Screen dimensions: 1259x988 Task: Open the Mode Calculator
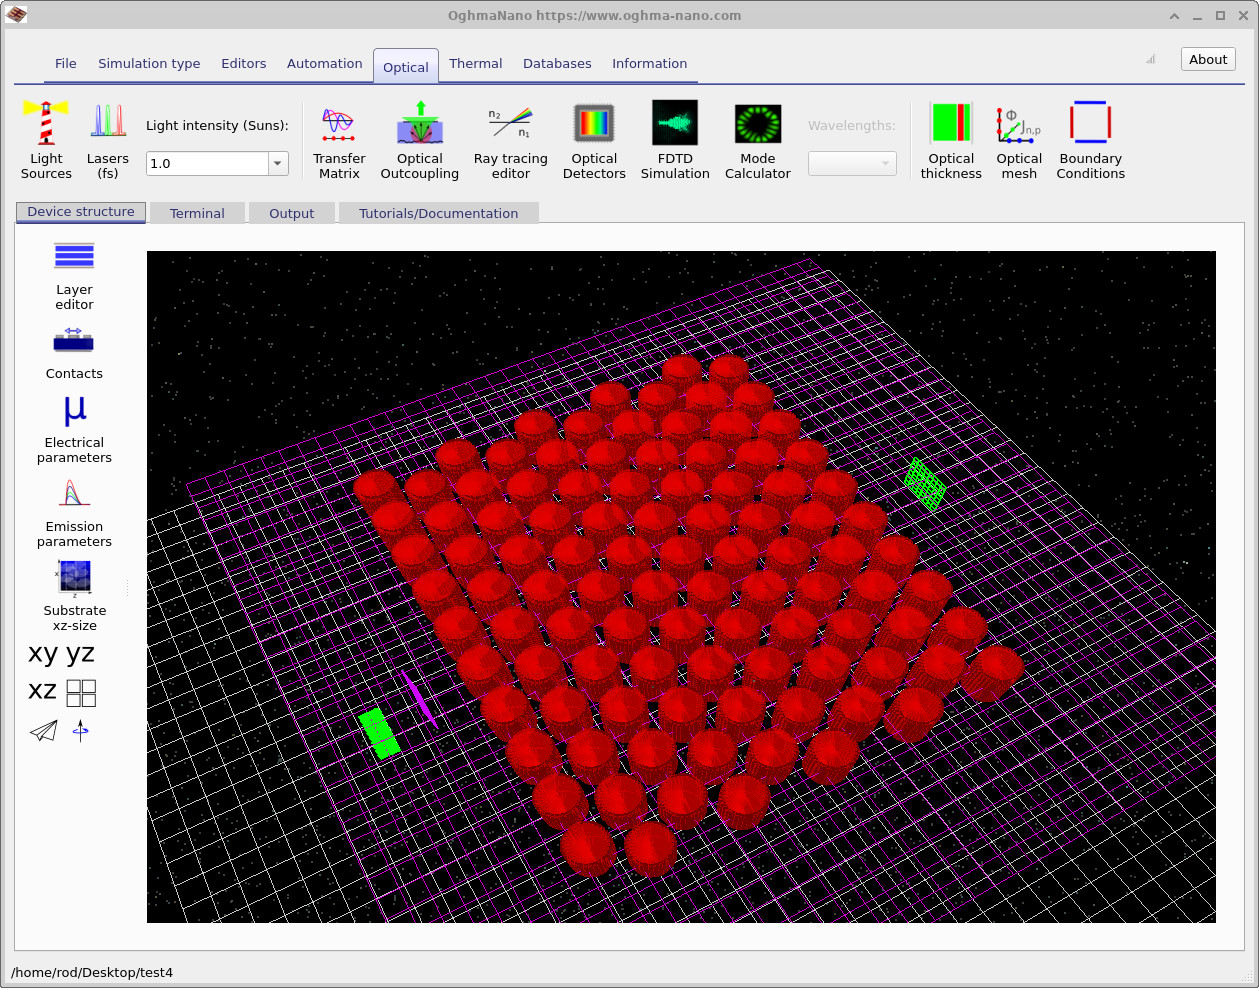pos(757,140)
